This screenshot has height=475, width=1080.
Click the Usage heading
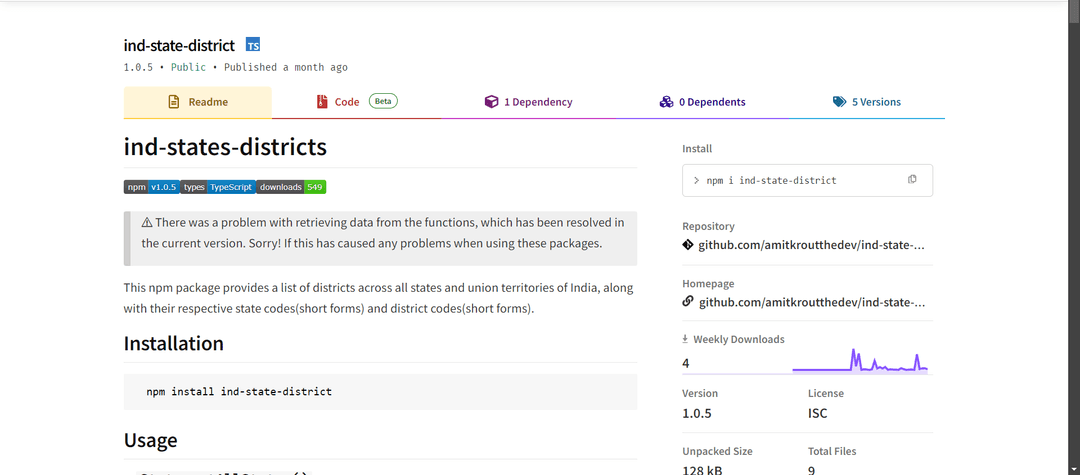[x=150, y=440]
